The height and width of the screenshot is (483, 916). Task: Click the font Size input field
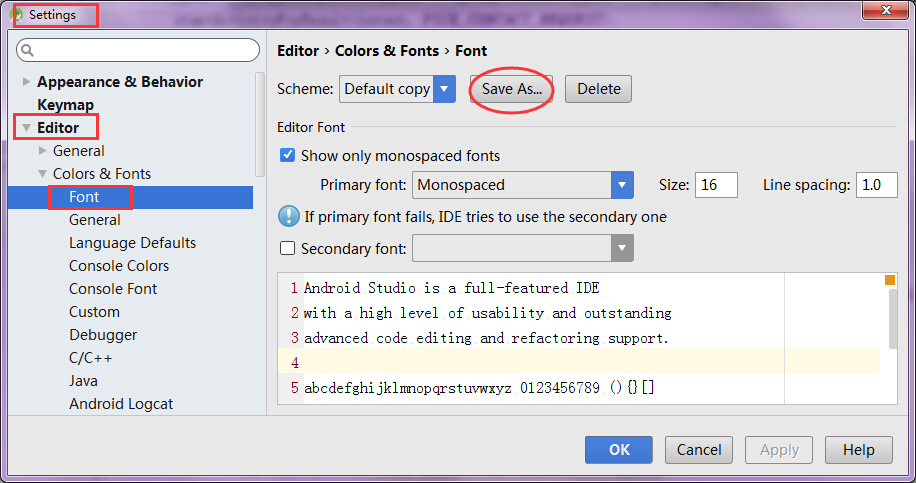coord(716,185)
